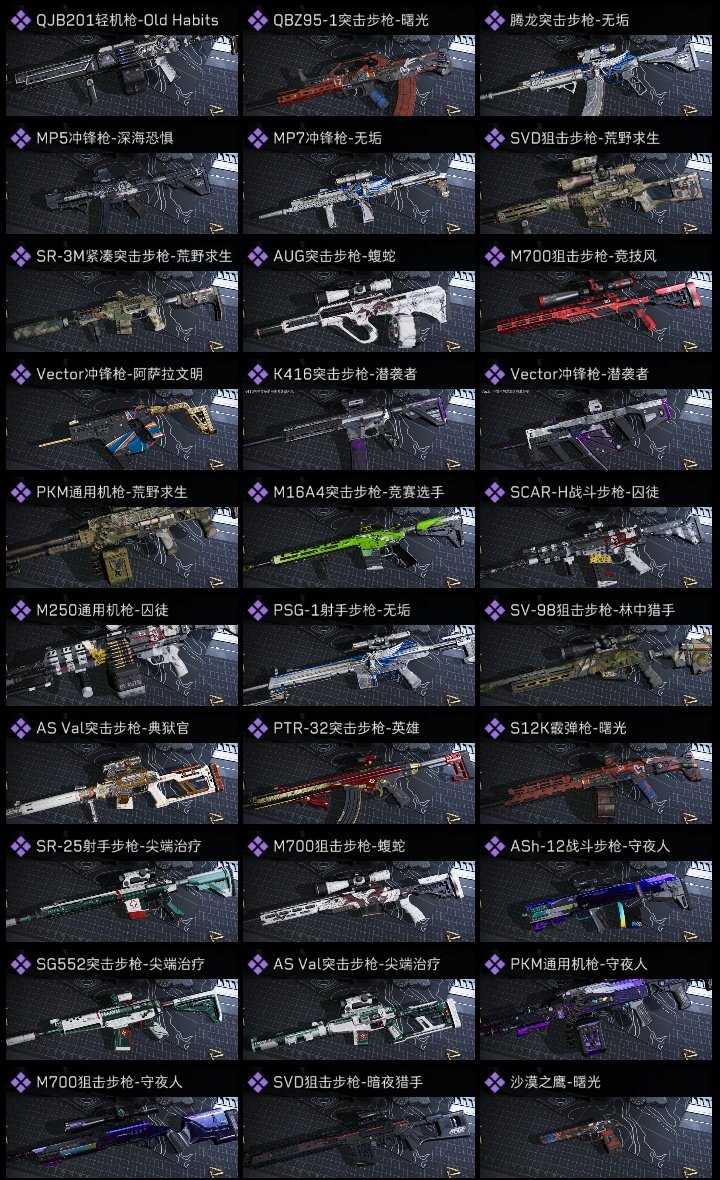Click the rarity icon beside MP5冲锋枪-深海恐惧

point(20,138)
